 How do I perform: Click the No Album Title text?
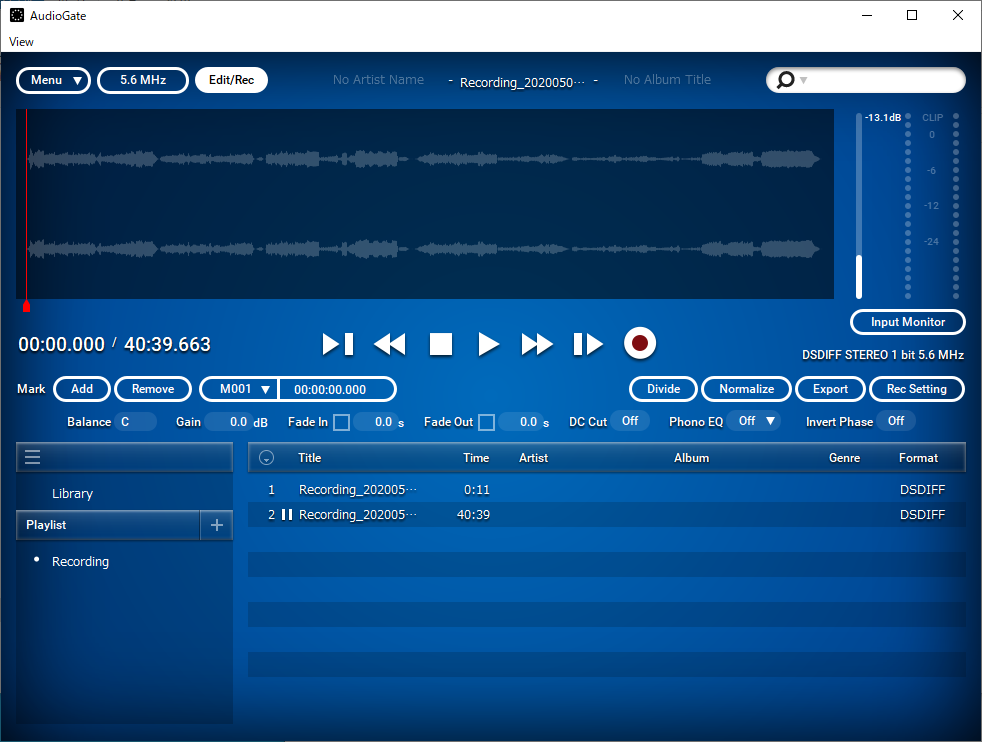(667, 80)
